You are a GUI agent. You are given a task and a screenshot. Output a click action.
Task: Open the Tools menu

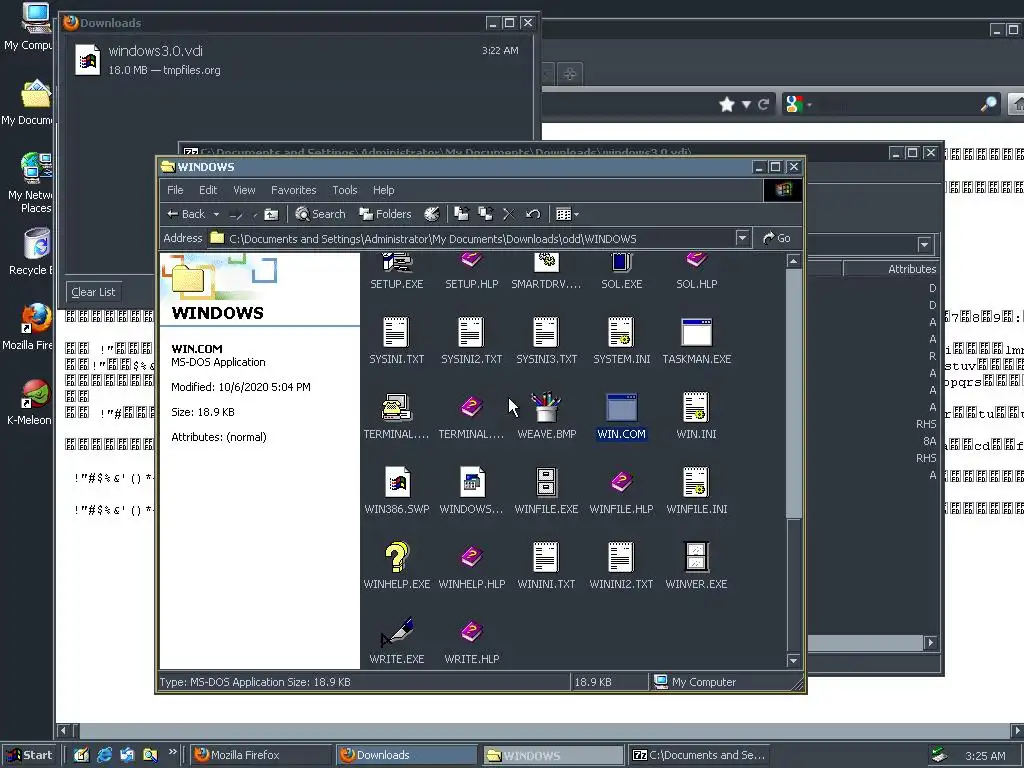point(345,190)
